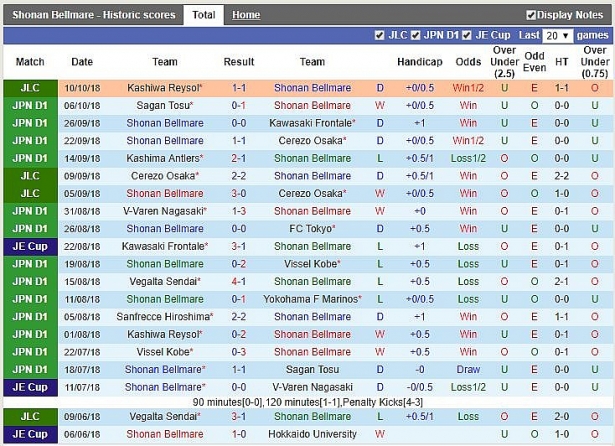Screen dimensions: 615x446
Task: Open Hokkaido University team link
Action: tap(312, 434)
